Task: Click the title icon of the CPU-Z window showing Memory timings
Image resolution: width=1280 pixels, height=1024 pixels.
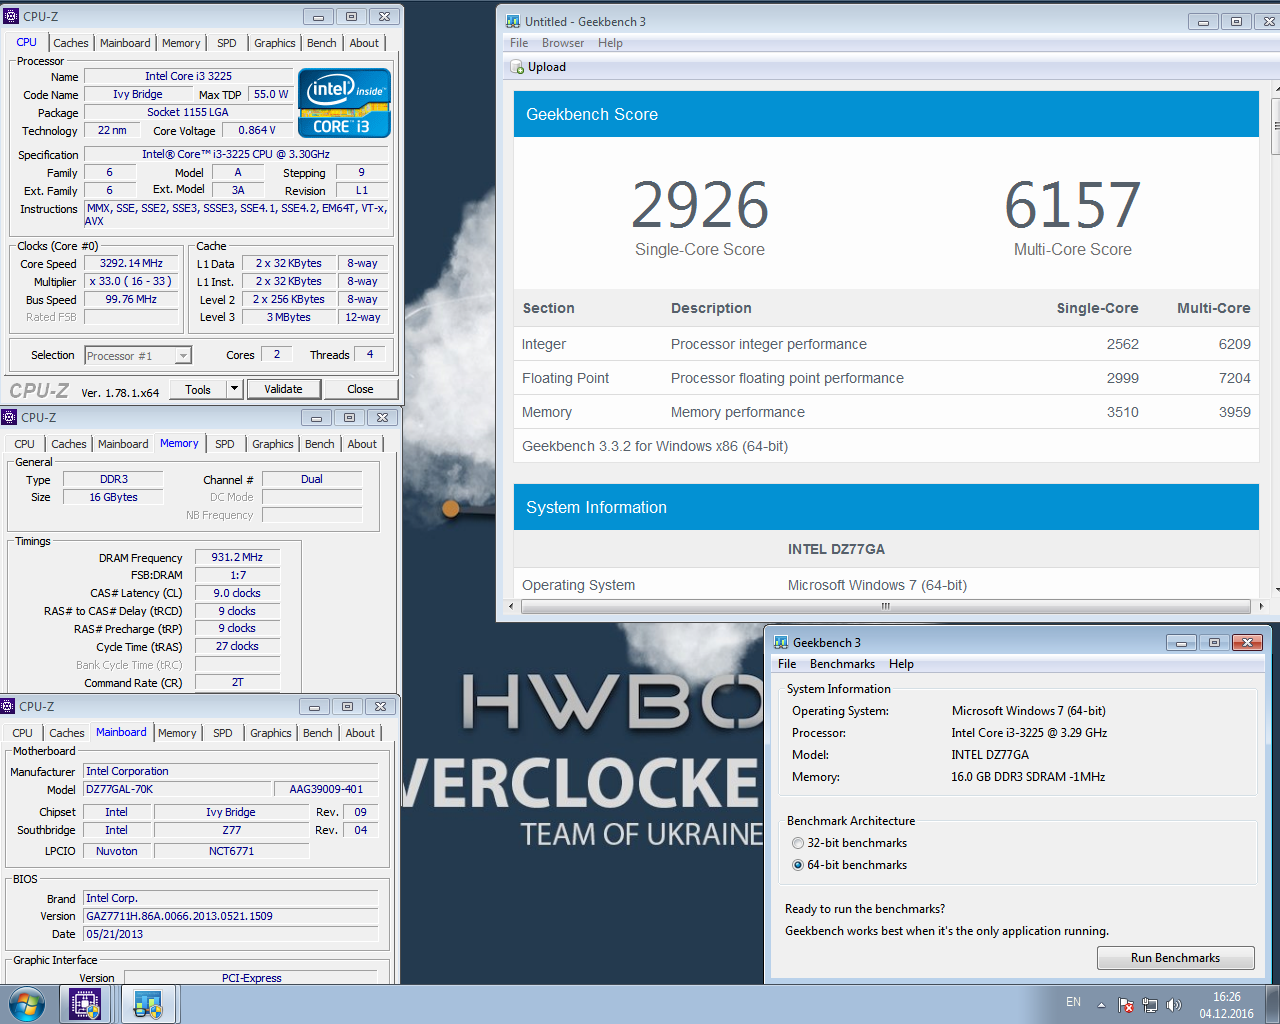Action: tap(9, 417)
